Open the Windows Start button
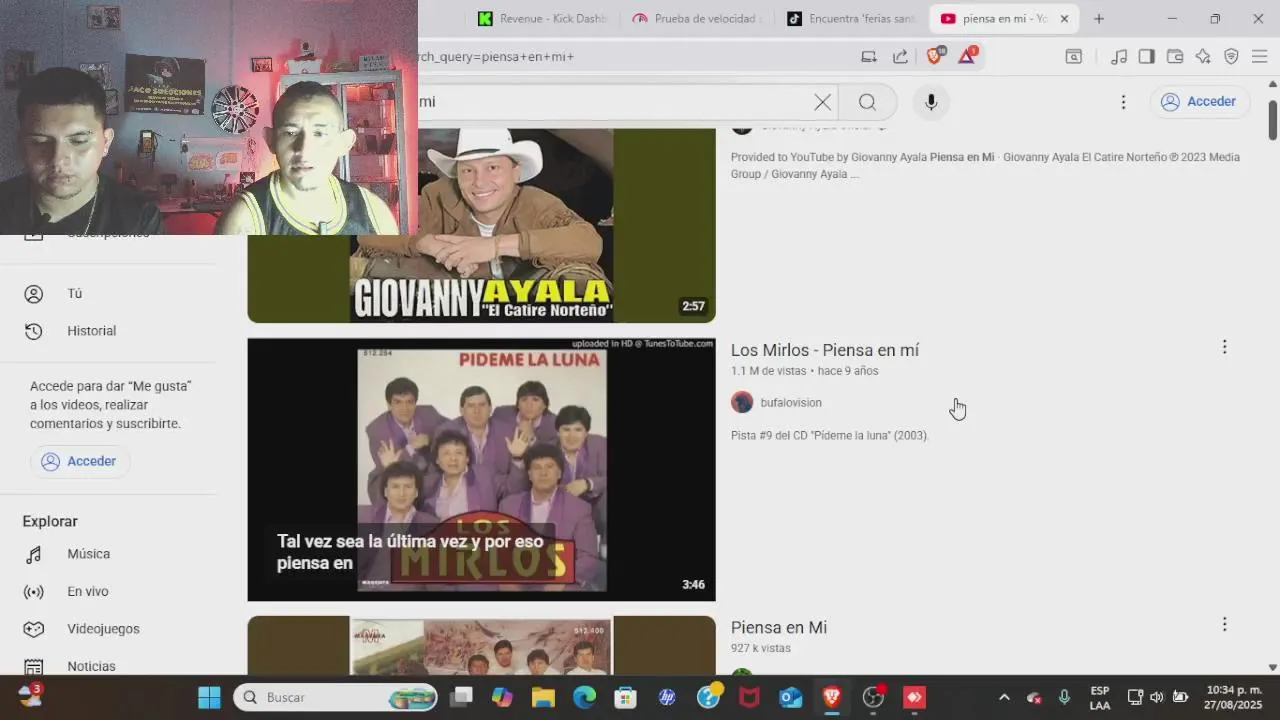This screenshot has width=1280, height=720. coord(209,697)
